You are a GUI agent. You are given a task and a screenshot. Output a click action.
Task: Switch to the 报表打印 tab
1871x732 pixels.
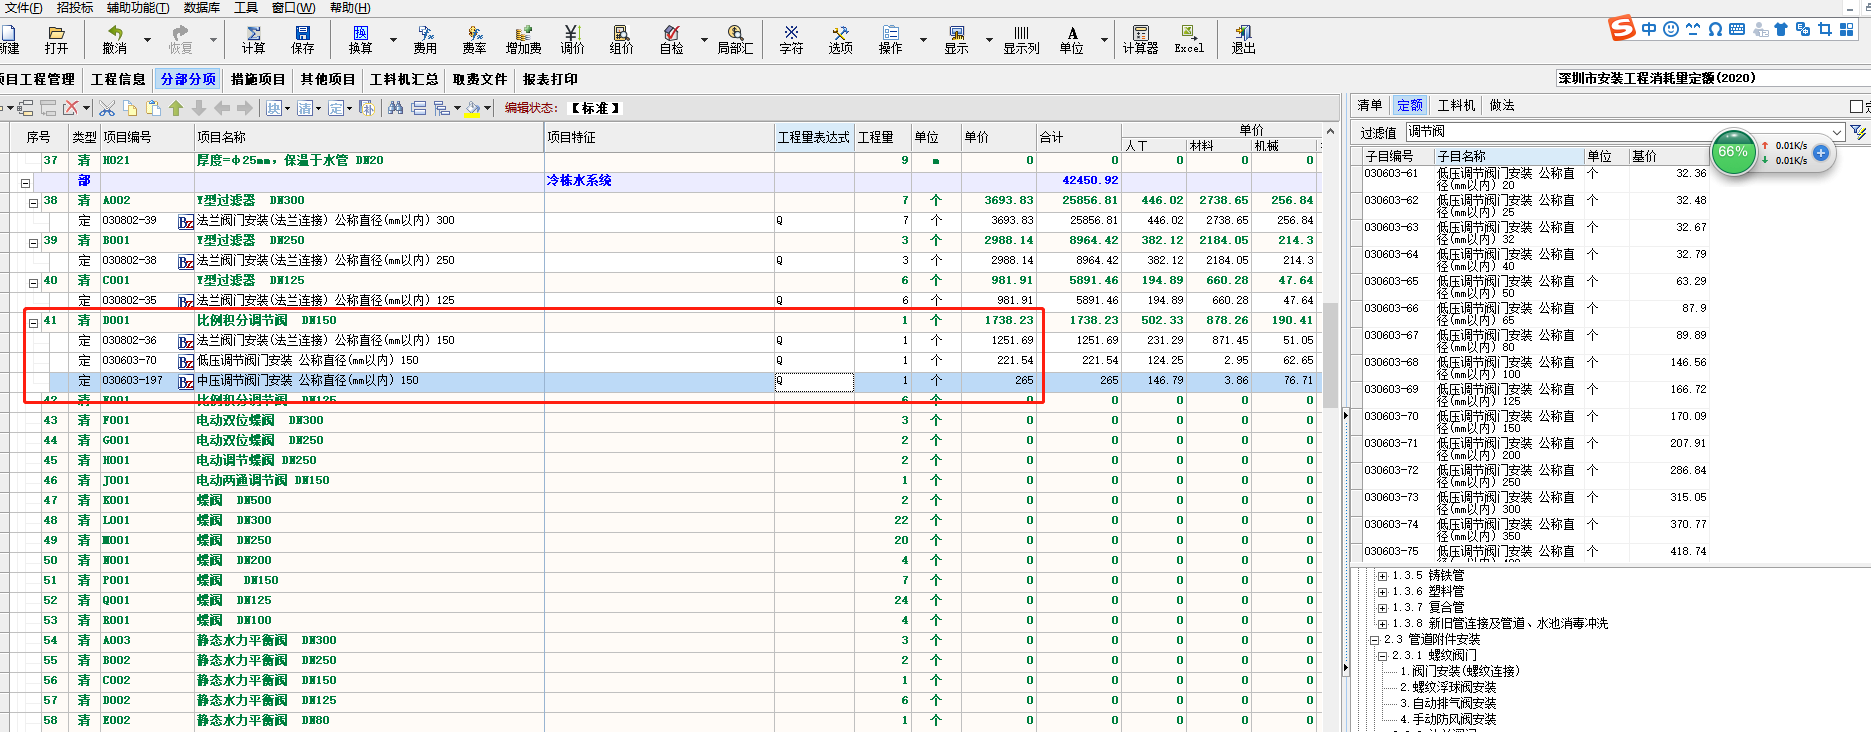tap(550, 80)
